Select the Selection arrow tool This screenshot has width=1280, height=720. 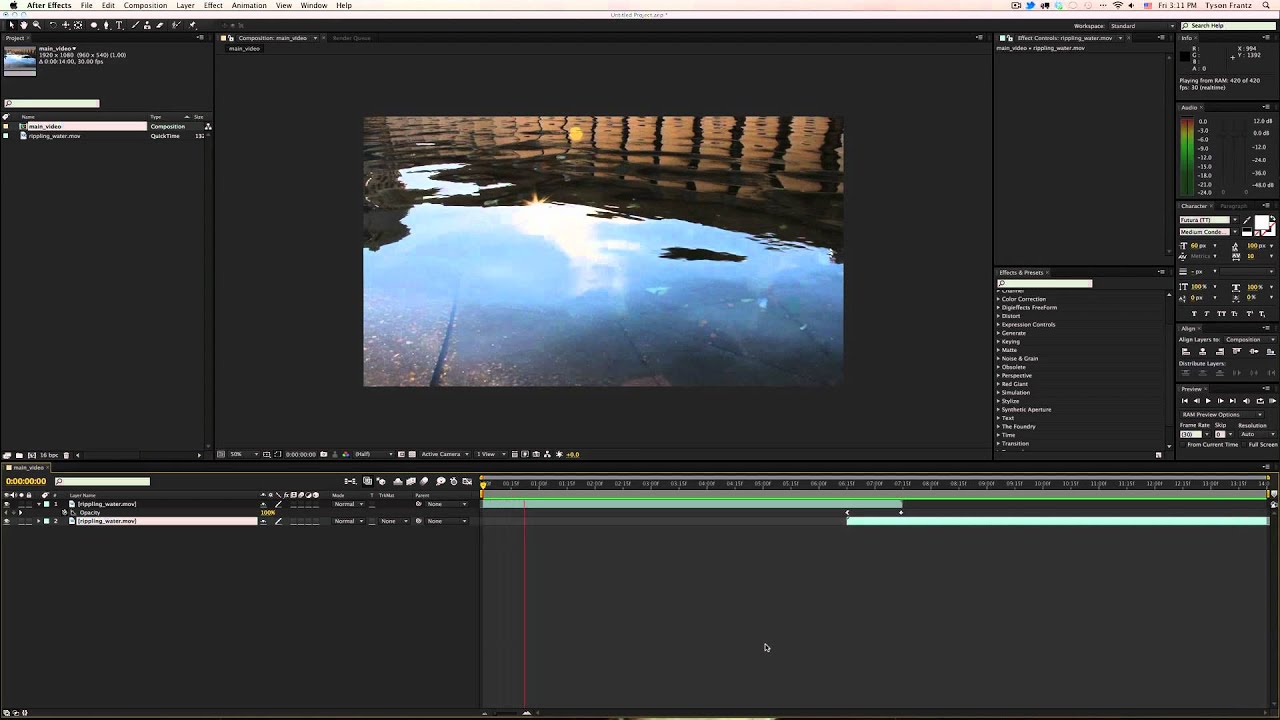pos(11,25)
